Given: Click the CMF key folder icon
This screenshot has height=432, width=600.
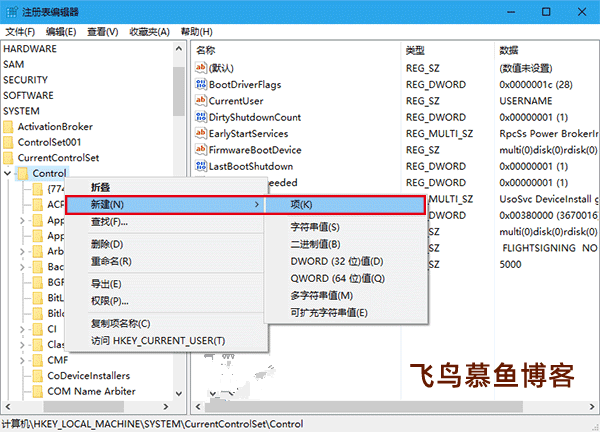Looking at the screenshot, I should click(38, 360).
